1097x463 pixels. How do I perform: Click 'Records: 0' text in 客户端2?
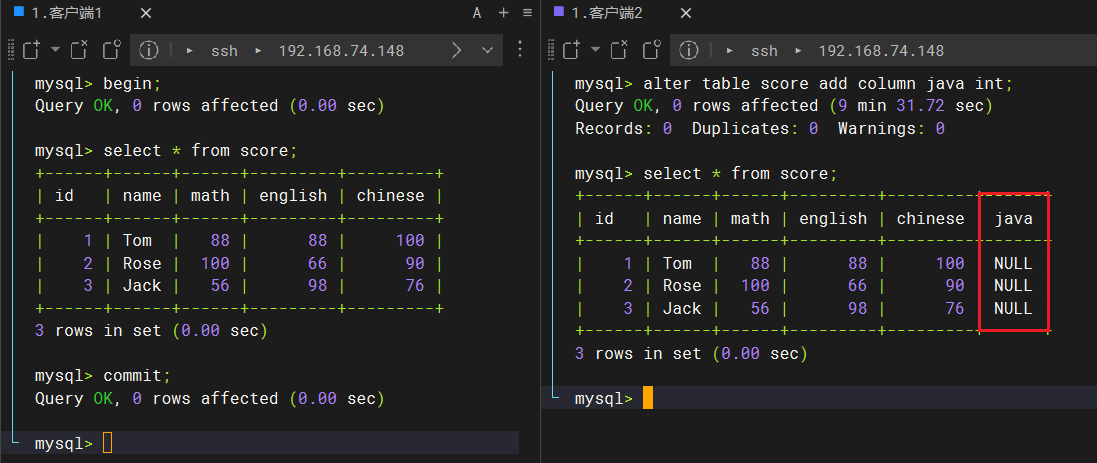point(623,129)
